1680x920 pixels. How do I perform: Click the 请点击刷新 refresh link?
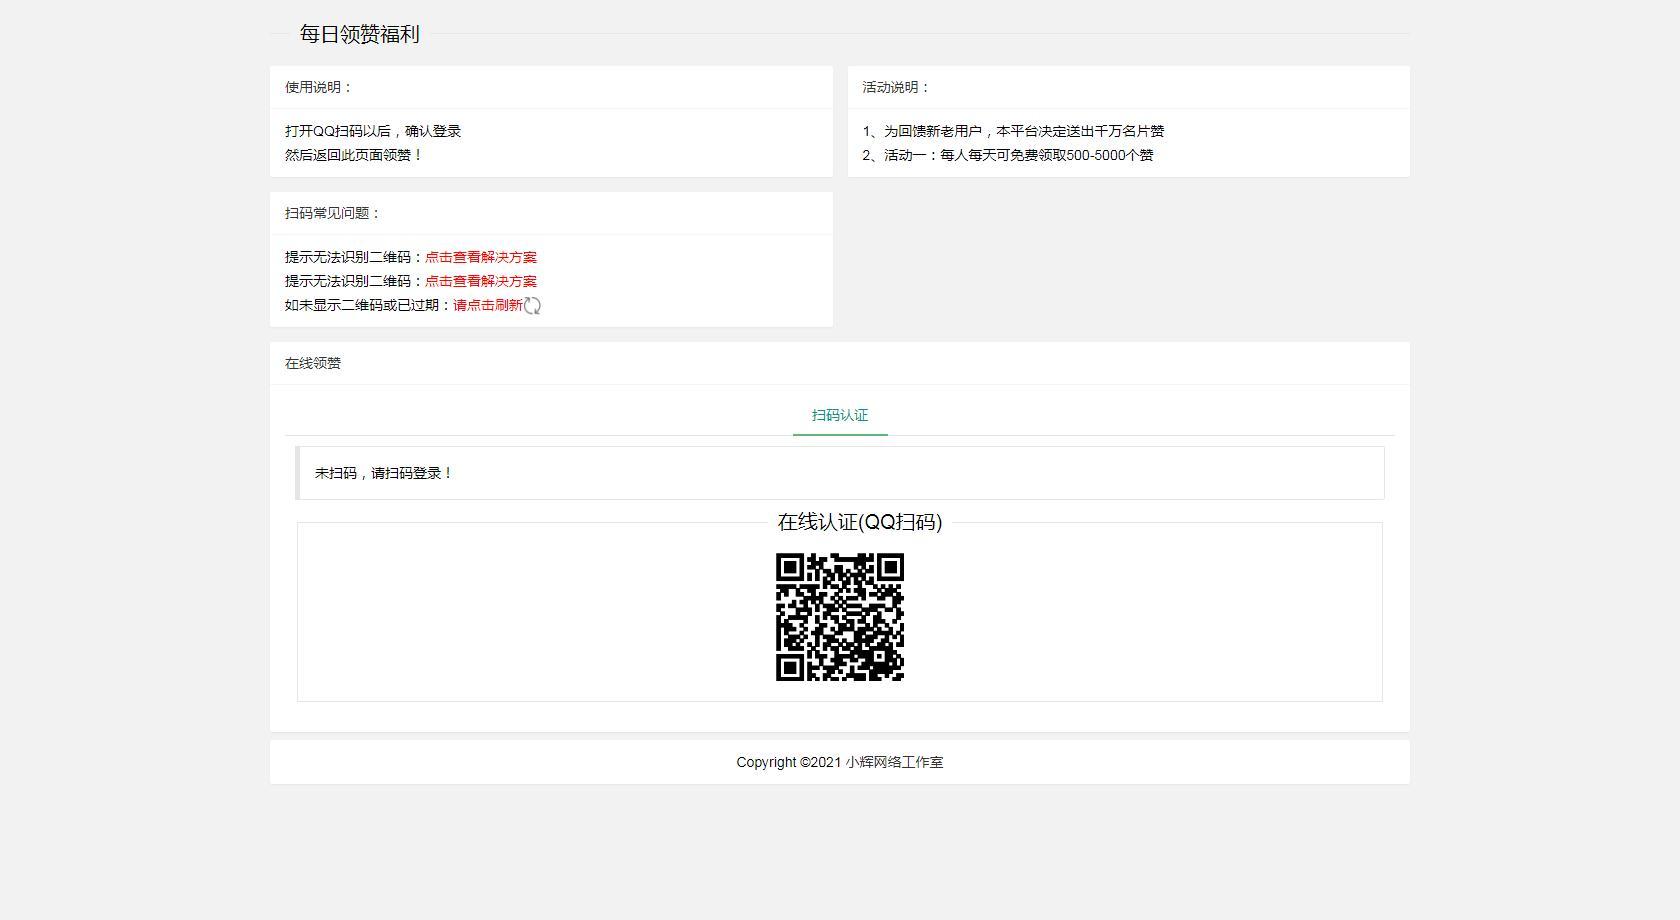pyautogui.click(x=488, y=305)
